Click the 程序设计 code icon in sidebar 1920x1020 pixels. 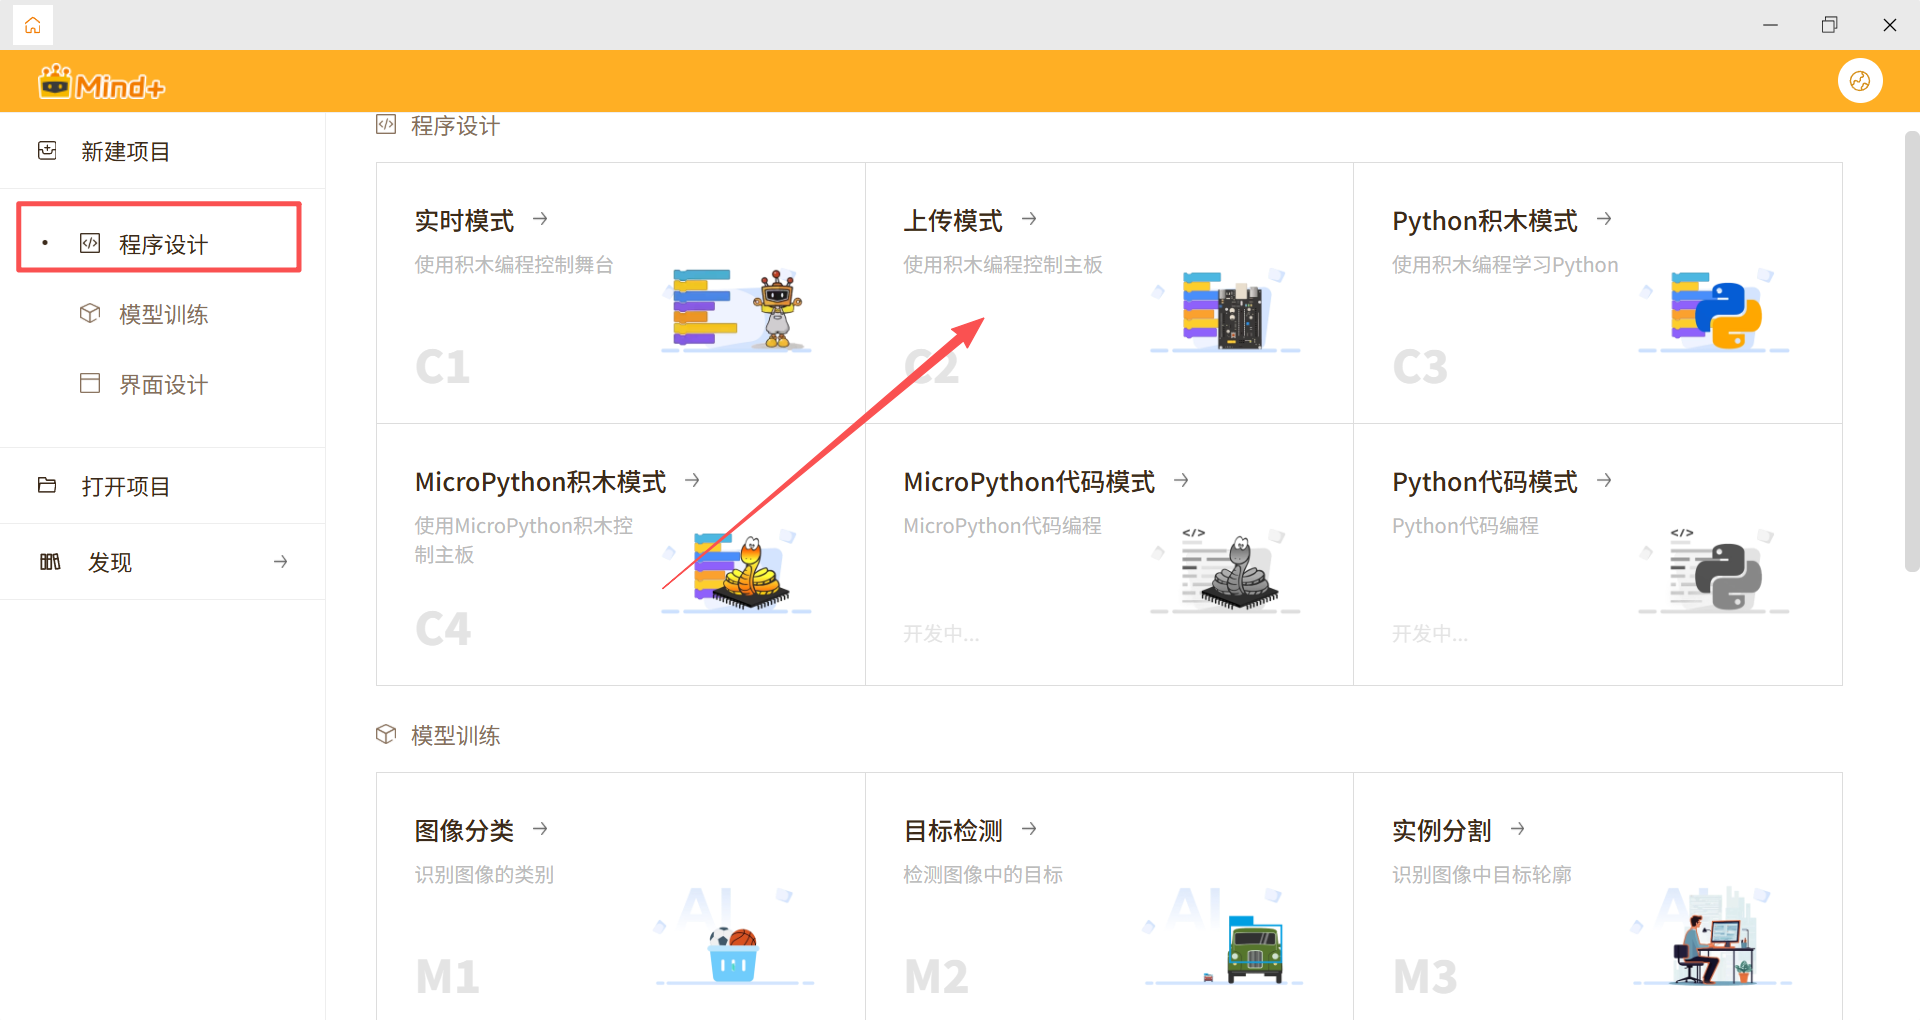pos(90,243)
